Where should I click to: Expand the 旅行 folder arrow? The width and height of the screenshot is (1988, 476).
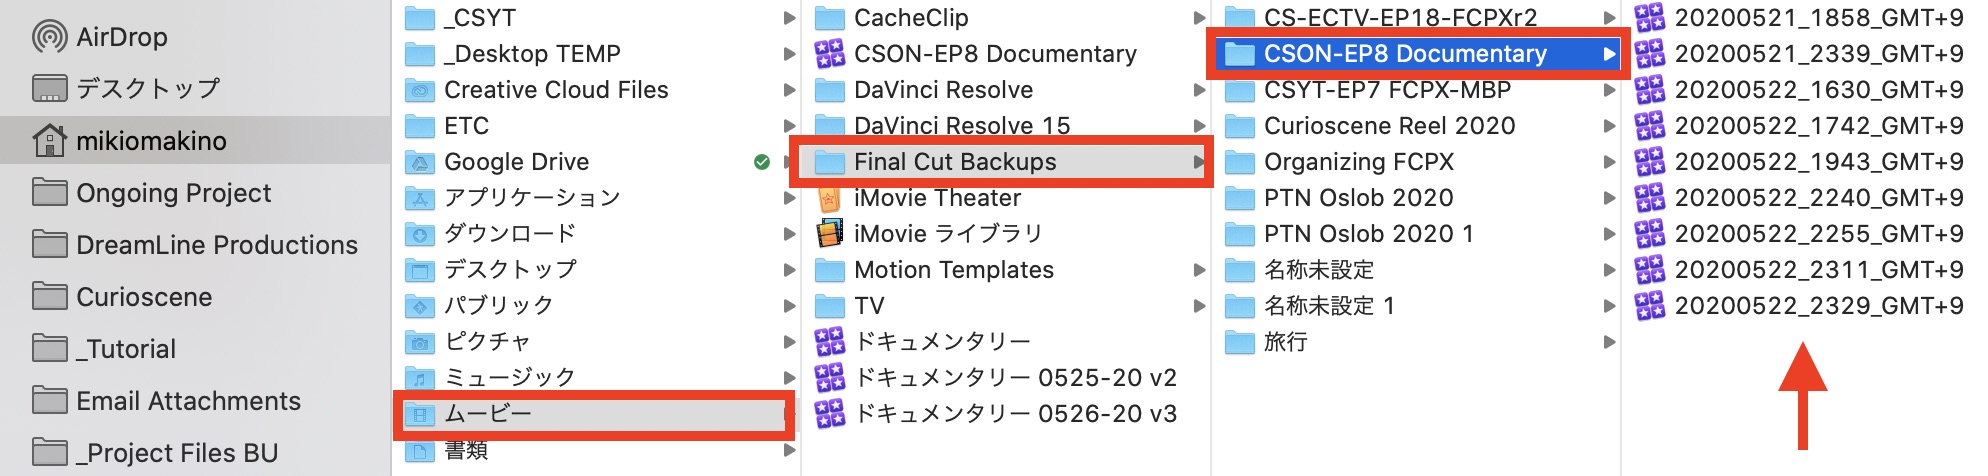click(x=1609, y=342)
